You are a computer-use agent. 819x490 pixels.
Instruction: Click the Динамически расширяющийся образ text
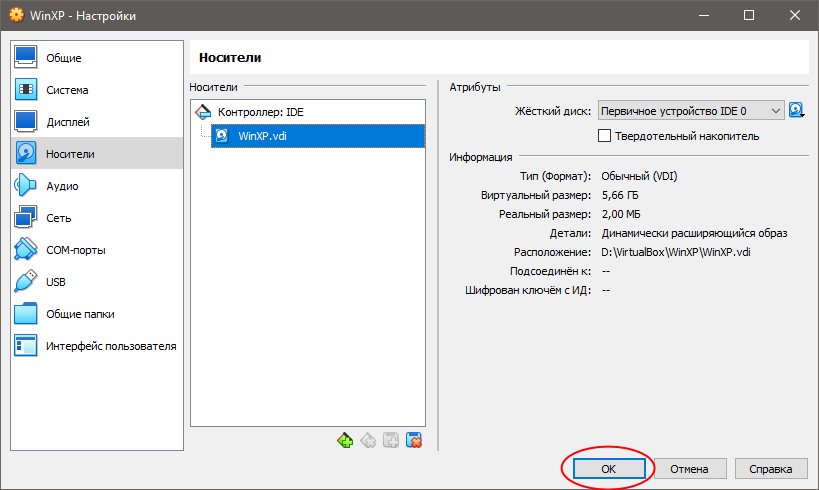(694, 233)
